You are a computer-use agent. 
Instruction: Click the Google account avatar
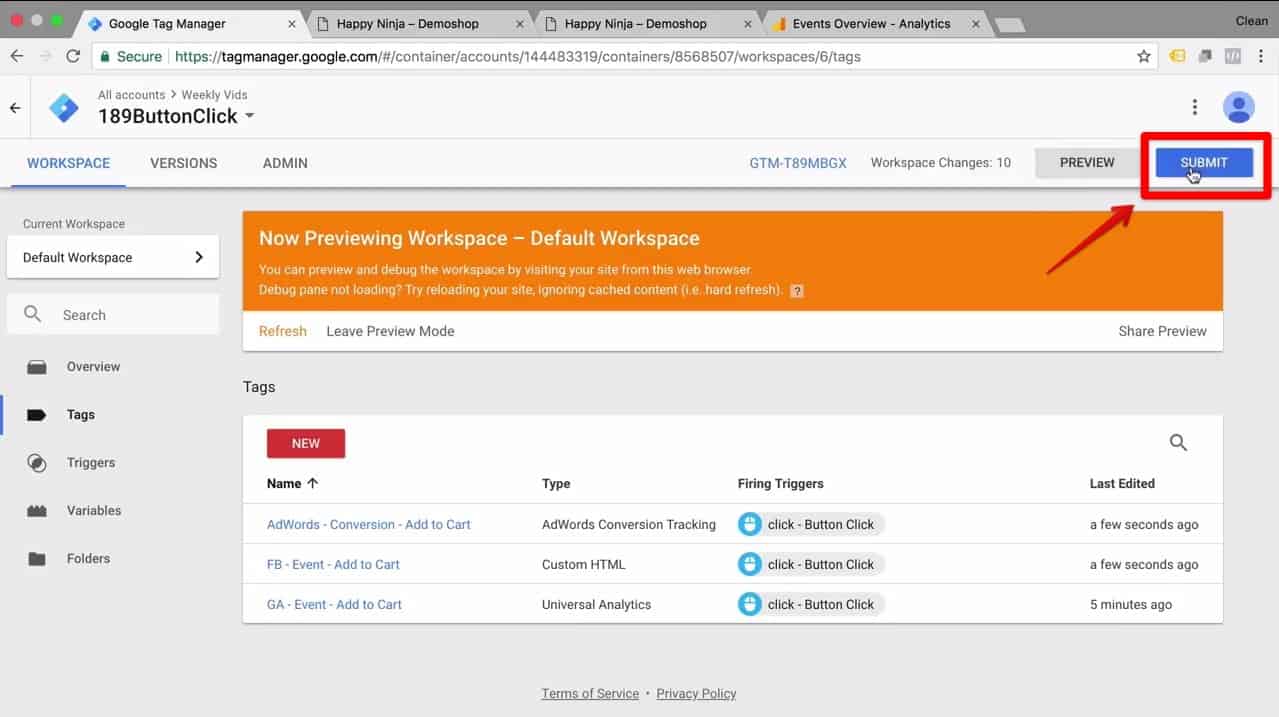click(1238, 106)
